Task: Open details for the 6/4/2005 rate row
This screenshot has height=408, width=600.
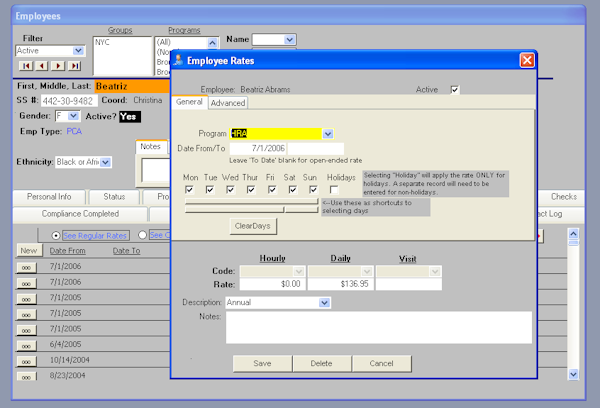Action: point(26,346)
